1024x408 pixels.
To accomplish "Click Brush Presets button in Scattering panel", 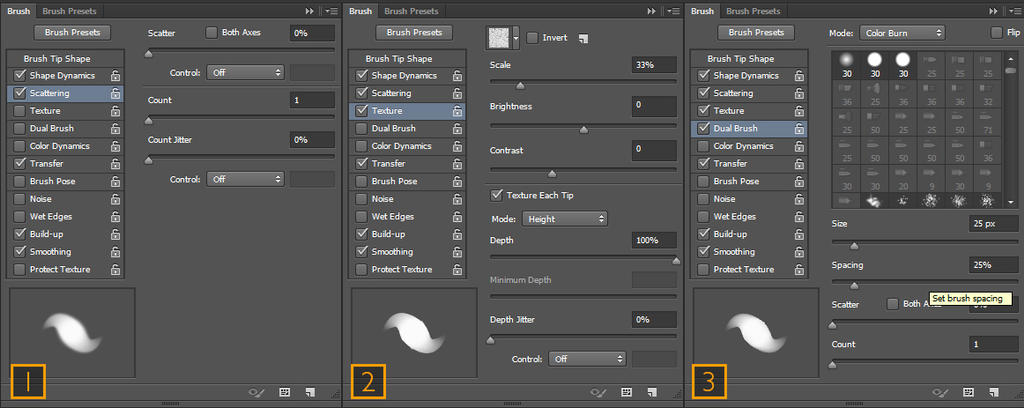I will click(72, 32).
